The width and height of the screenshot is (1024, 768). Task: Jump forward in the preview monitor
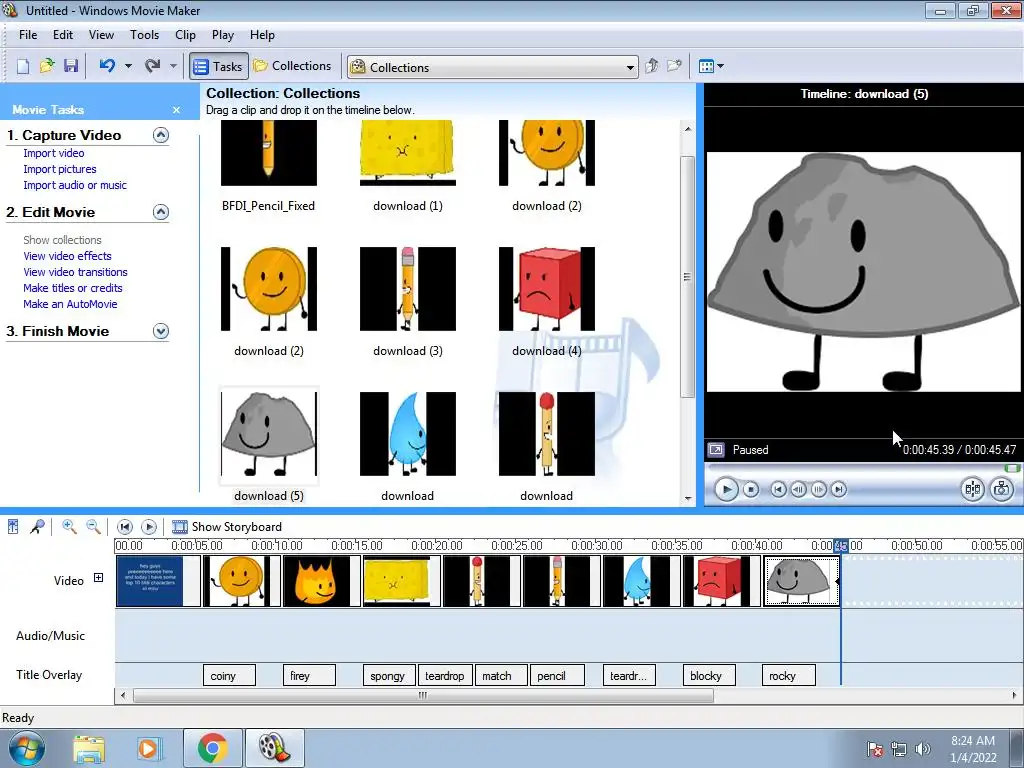tap(839, 489)
